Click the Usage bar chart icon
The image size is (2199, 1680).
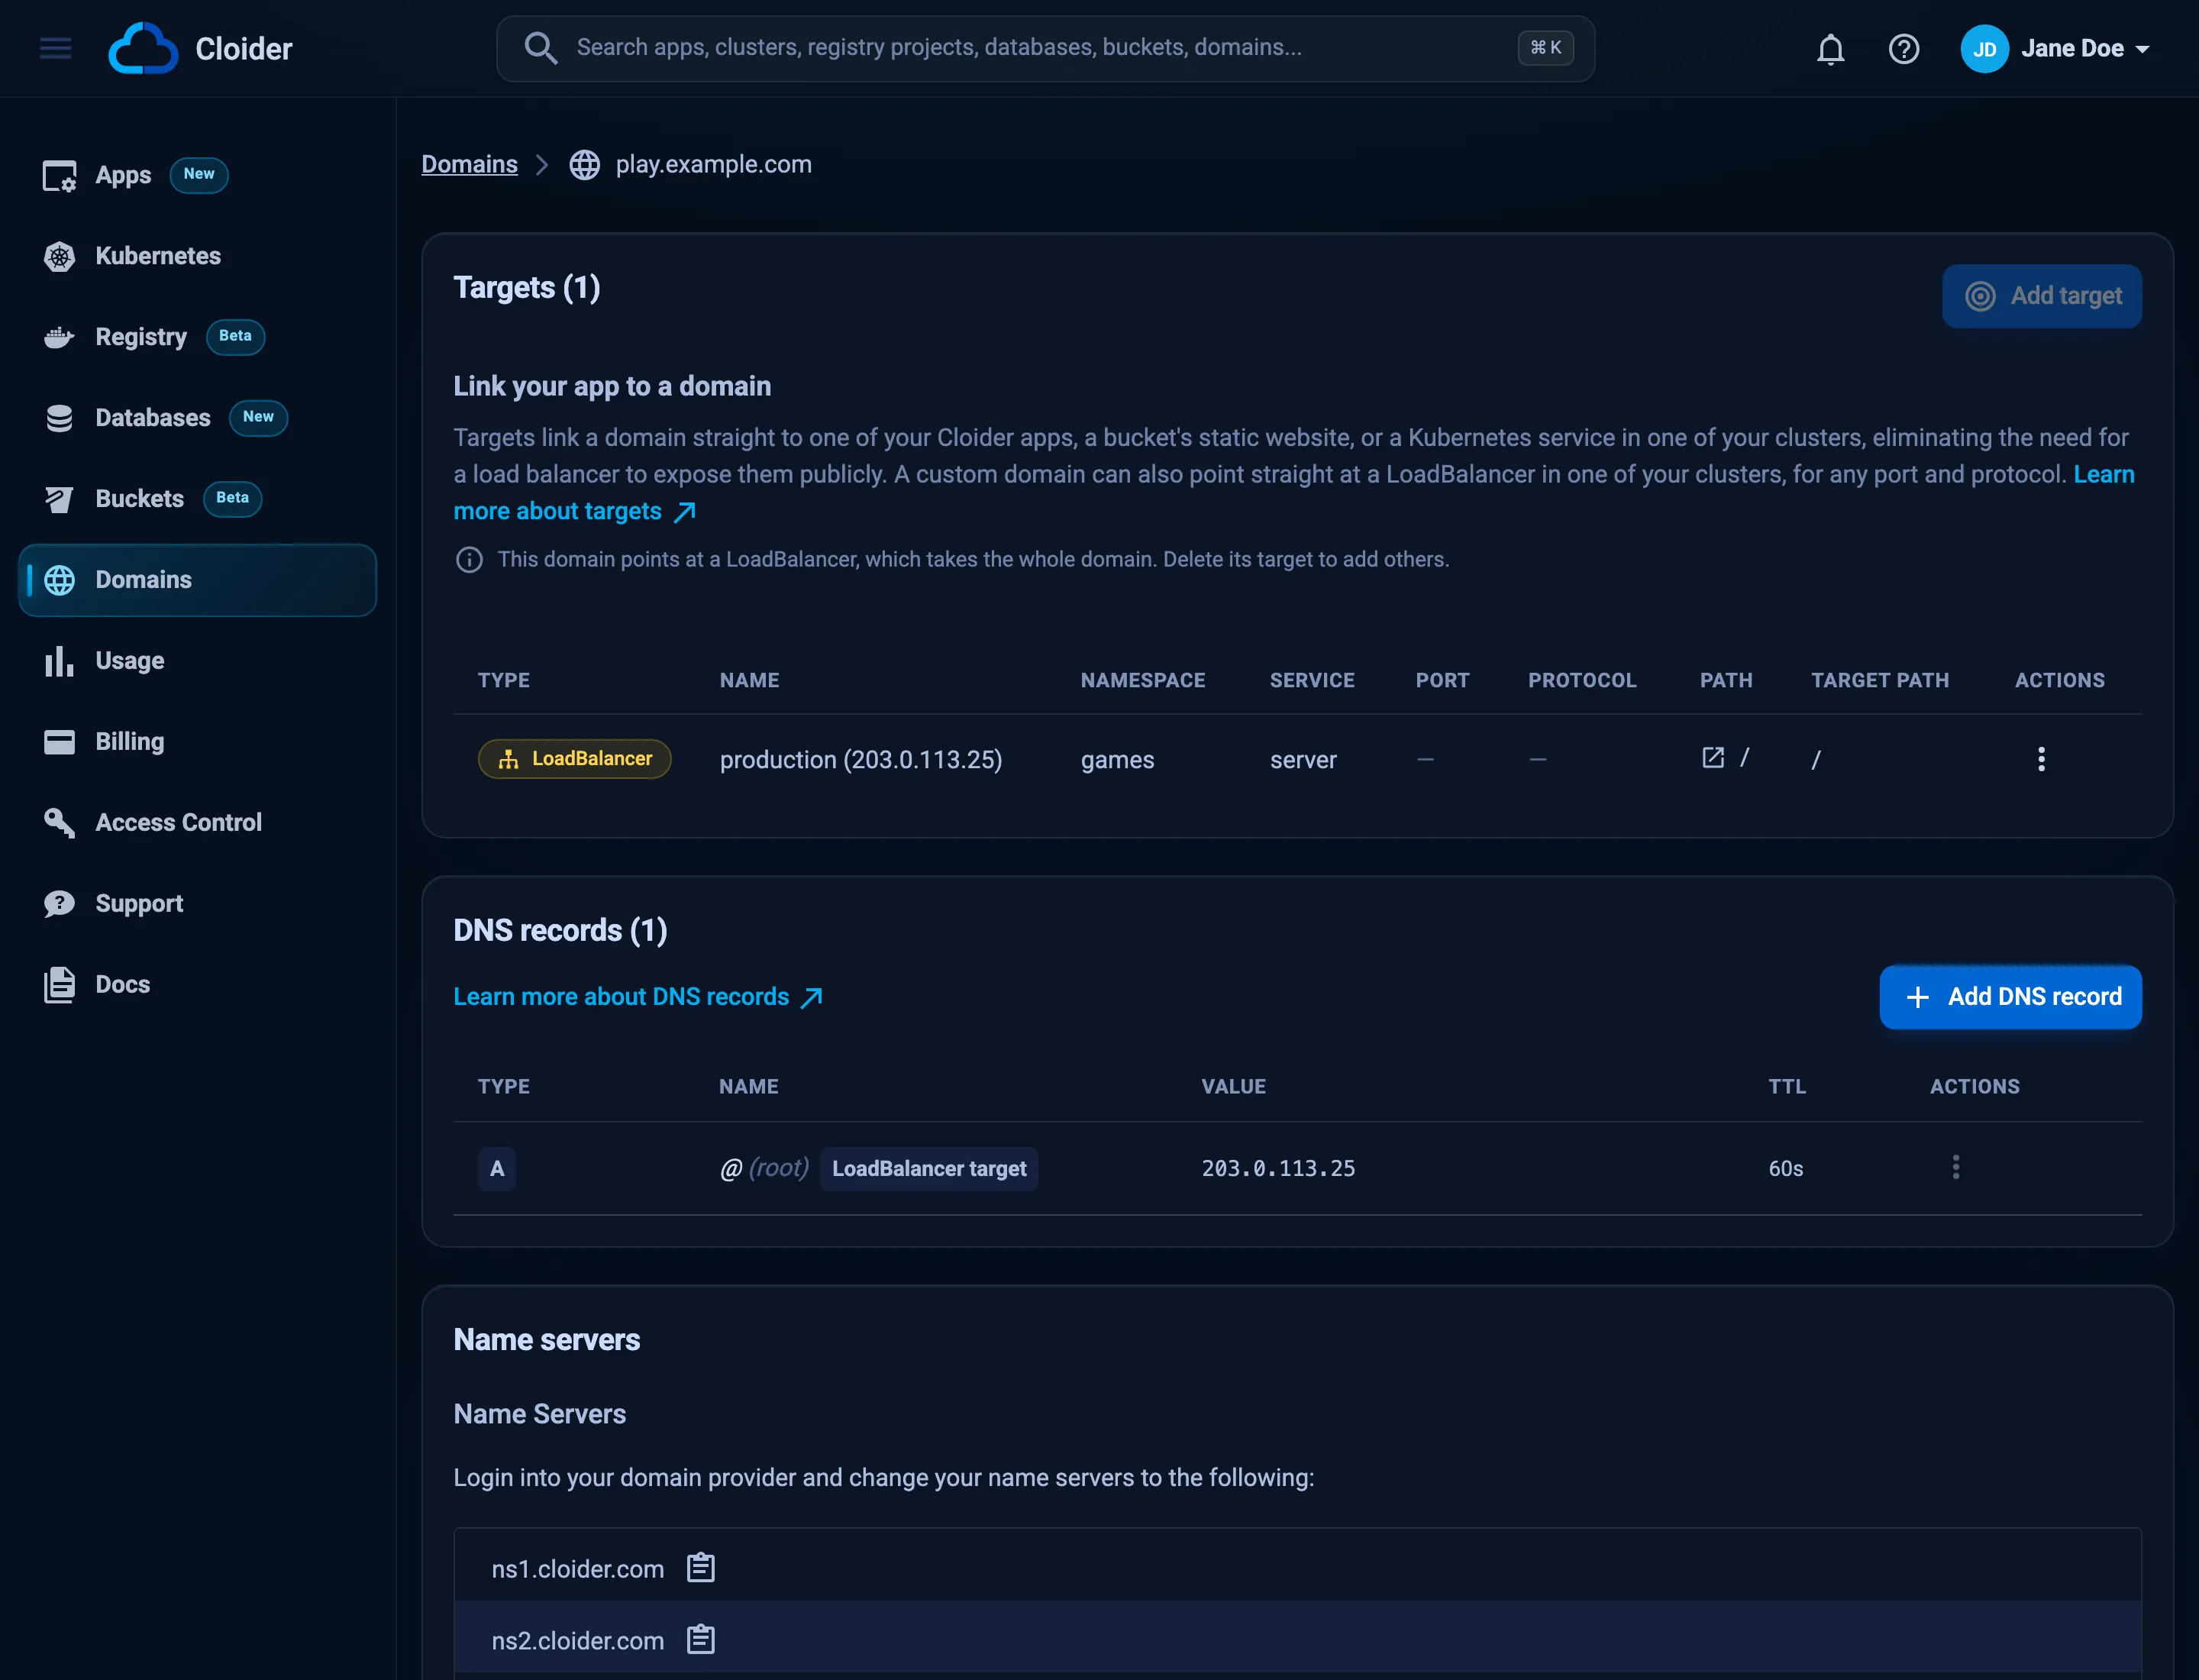[59, 661]
